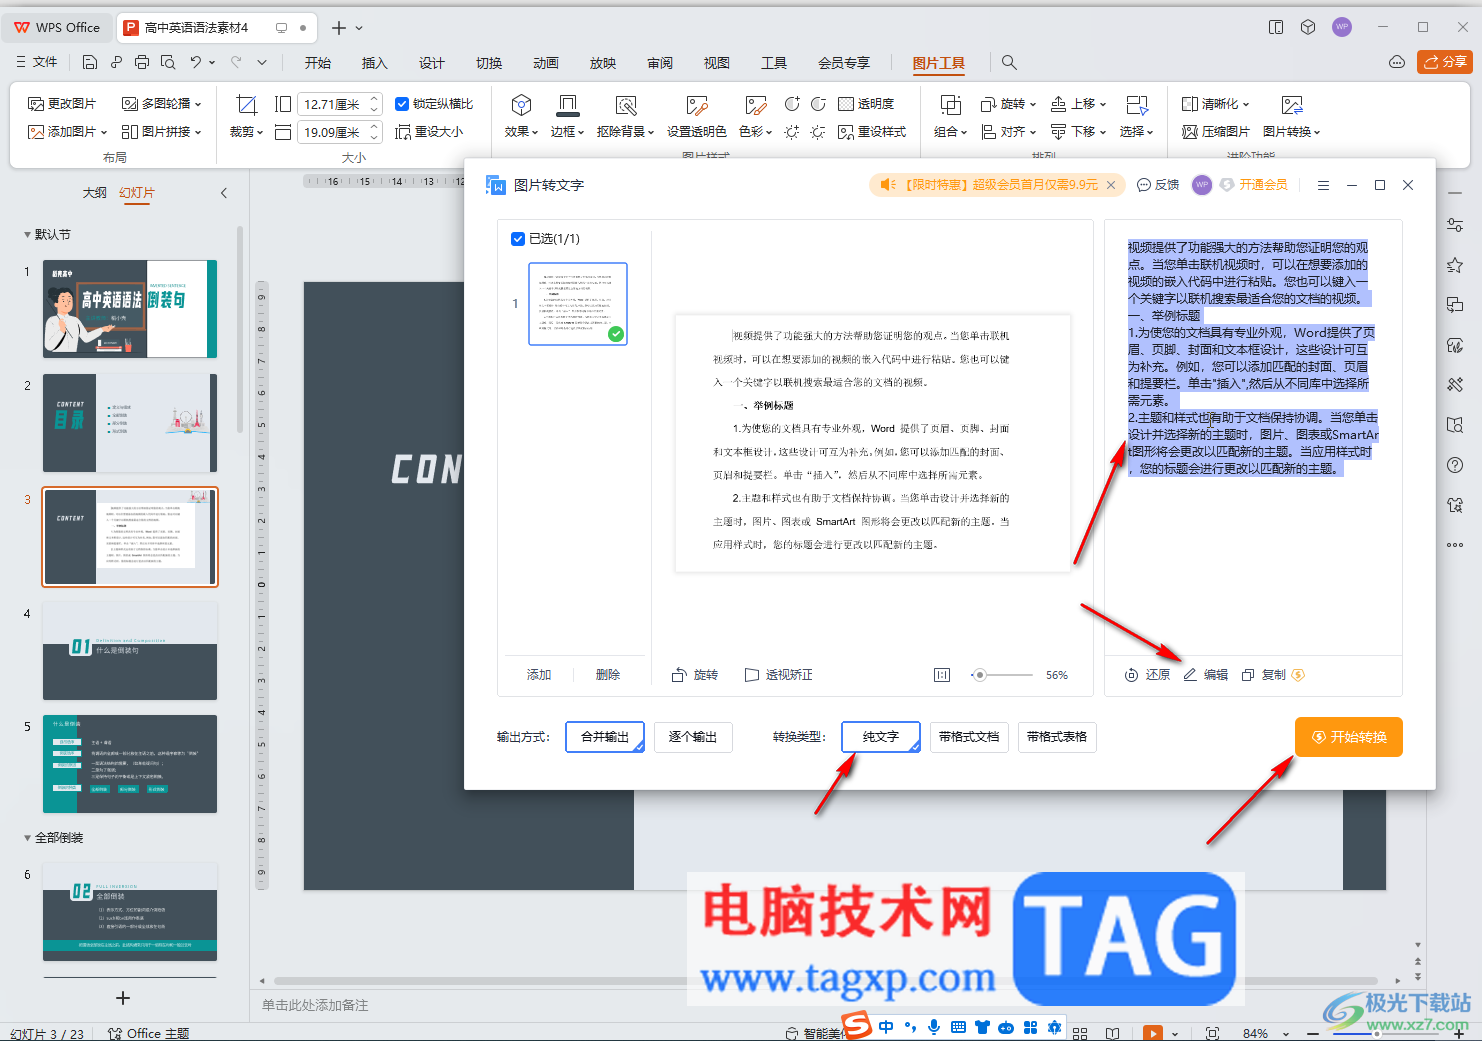Image resolution: width=1482 pixels, height=1041 pixels.
Task: Click the group objects icon
Action: click(951, 105)
